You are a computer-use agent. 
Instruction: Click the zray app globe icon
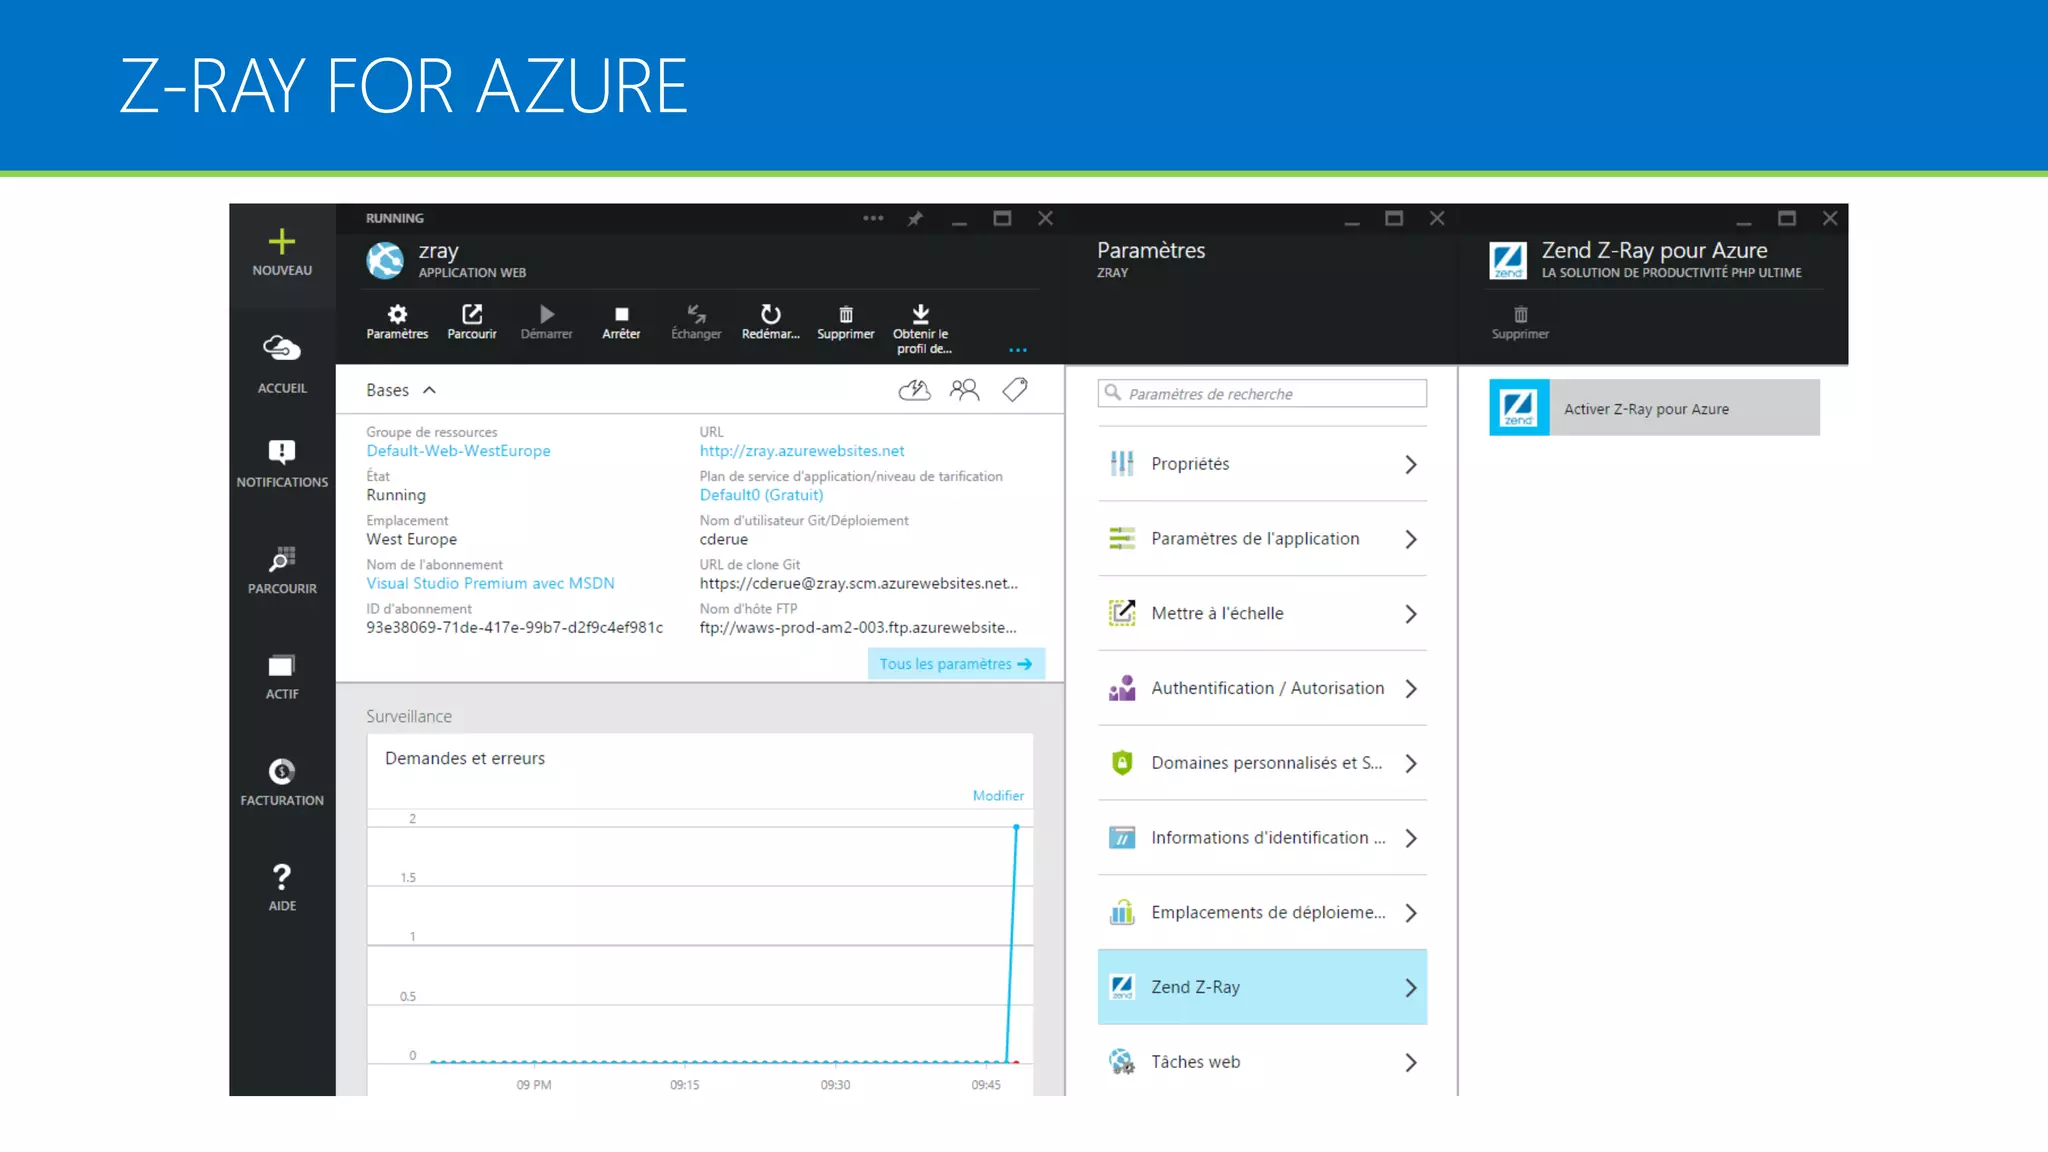click(385, 260)
